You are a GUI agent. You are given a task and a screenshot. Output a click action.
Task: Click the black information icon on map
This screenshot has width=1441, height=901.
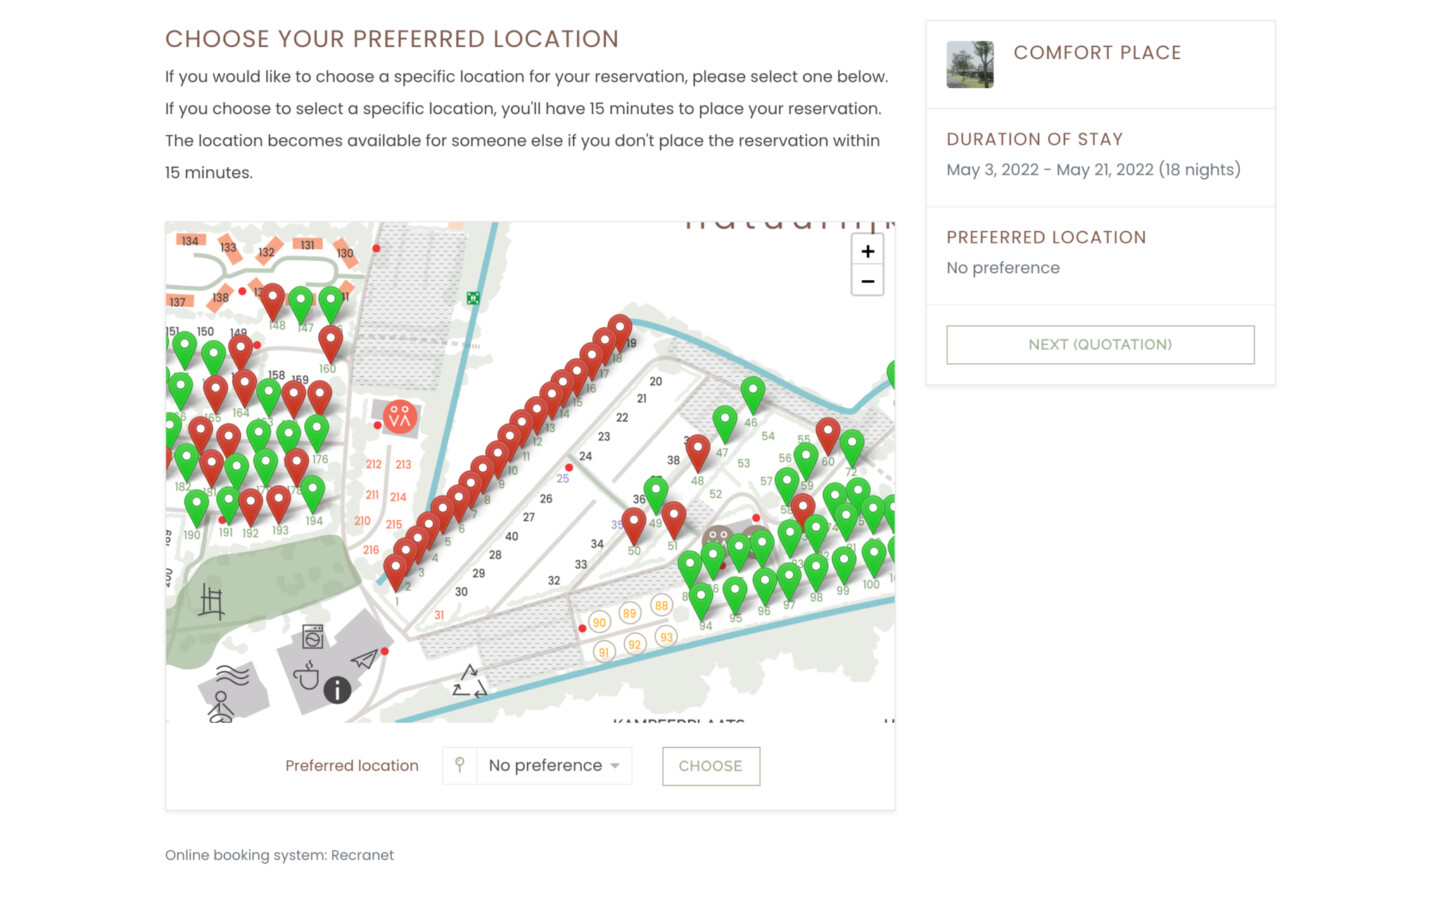pyautogui.click(x=337, y=689)
